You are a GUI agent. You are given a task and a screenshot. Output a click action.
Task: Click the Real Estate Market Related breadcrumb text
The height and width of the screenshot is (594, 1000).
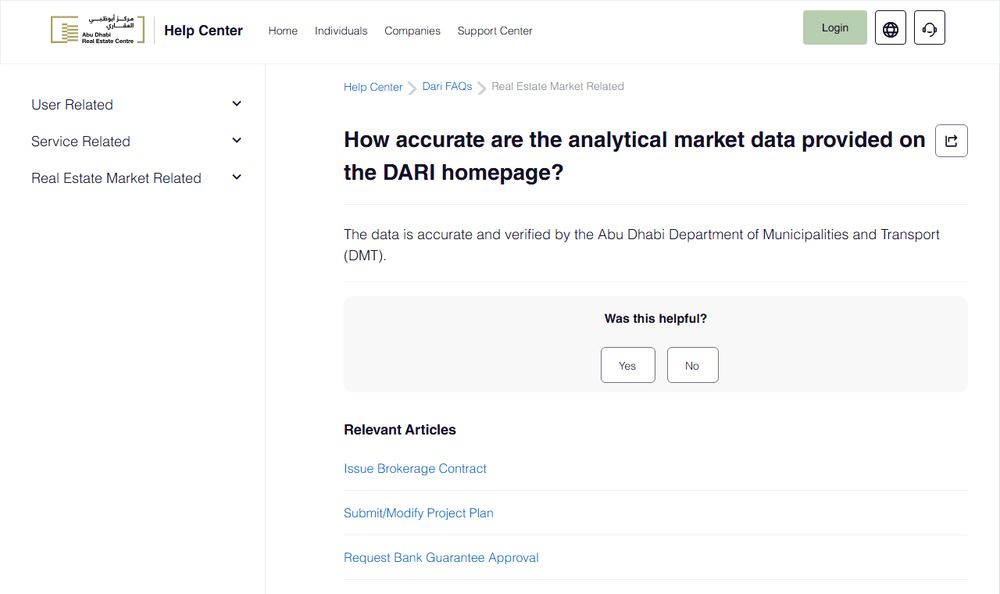(x=557, y=86)
